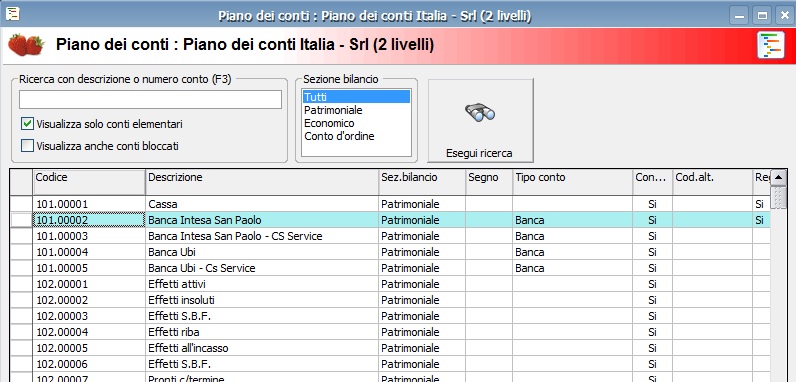
Task: Click Tipo conto Banca cell for 101.00004
Action: tap(573, 252)
